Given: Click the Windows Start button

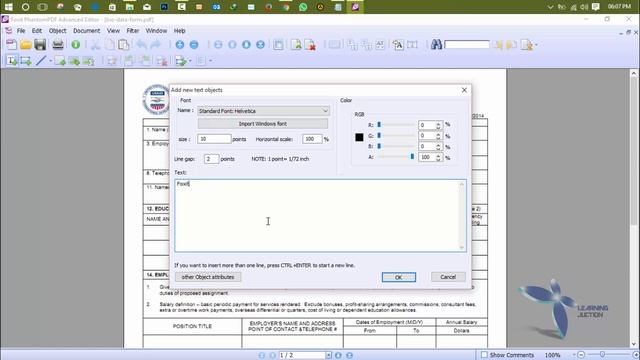Looking at the screenshot, I should [x=9, y=7].
